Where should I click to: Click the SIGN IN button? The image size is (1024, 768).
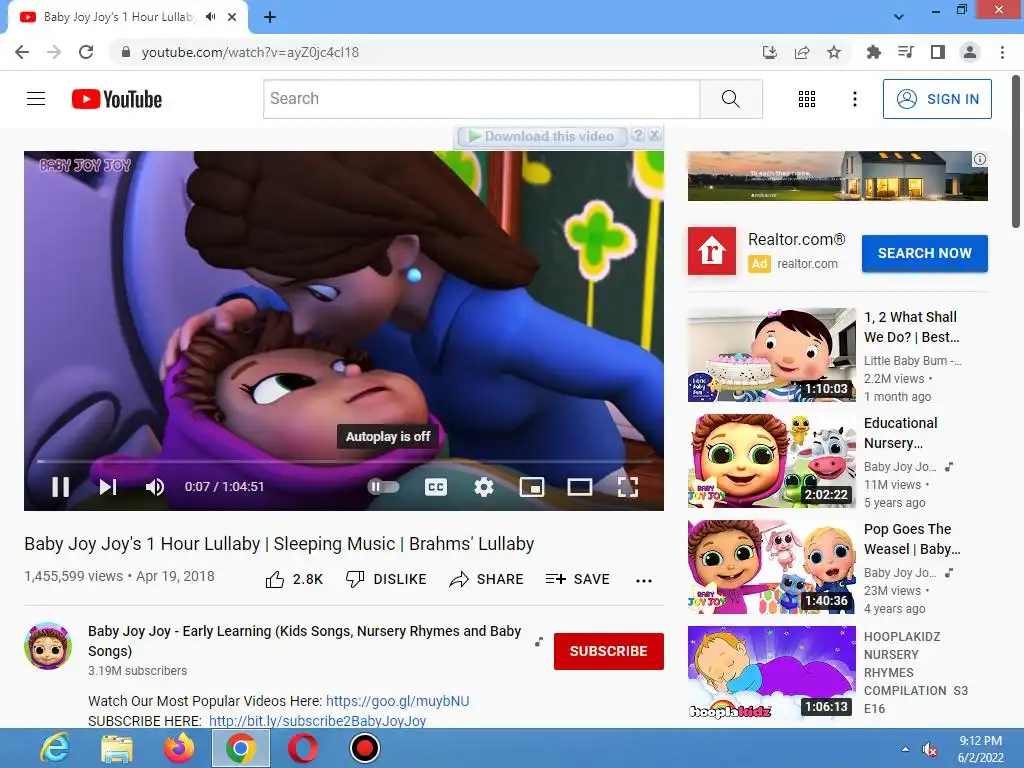(x=937, y=99)
